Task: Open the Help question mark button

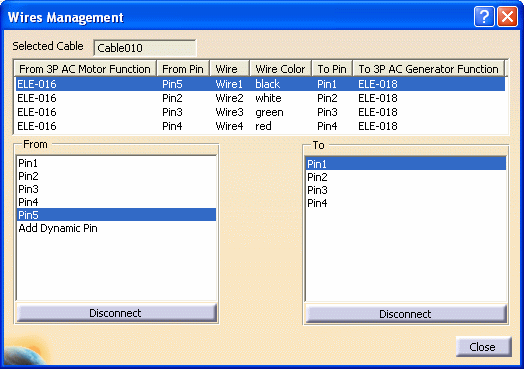Action: coord(484,16)
